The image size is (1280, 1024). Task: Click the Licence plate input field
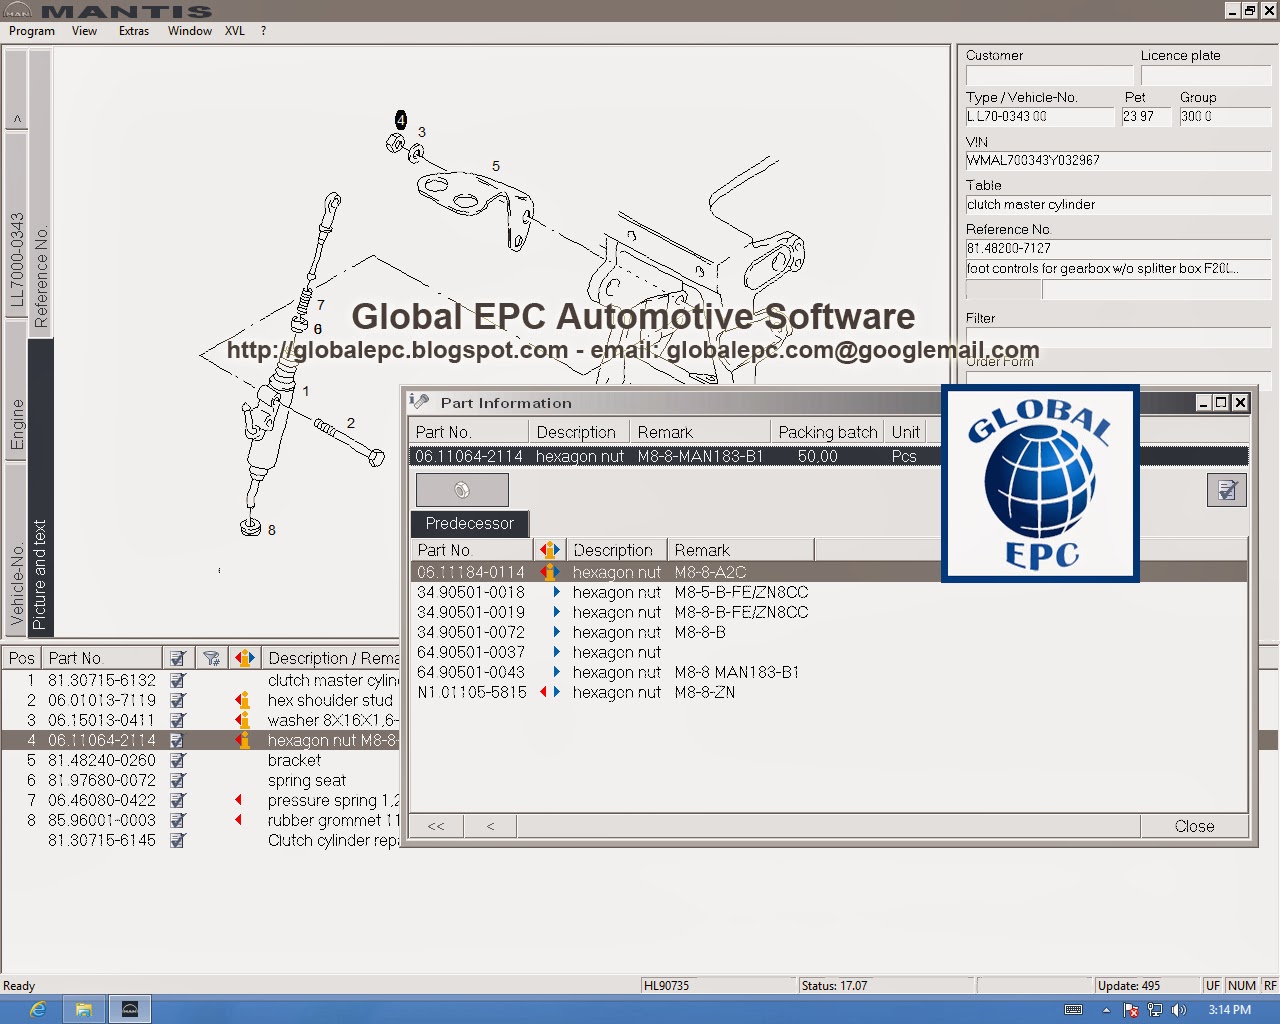tap(1206, 75)
